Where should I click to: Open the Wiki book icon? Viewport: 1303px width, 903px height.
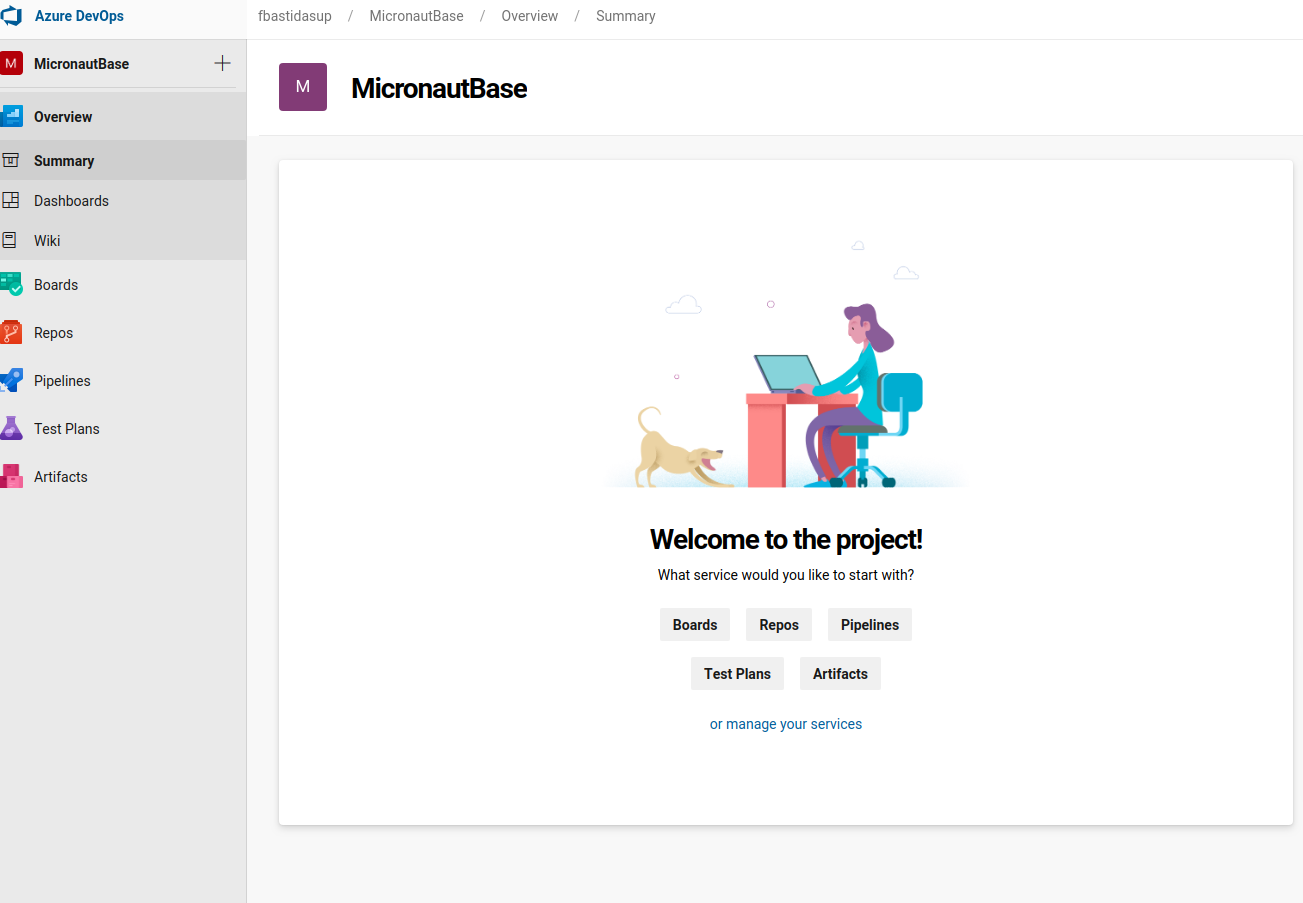[x=11, y=240]
